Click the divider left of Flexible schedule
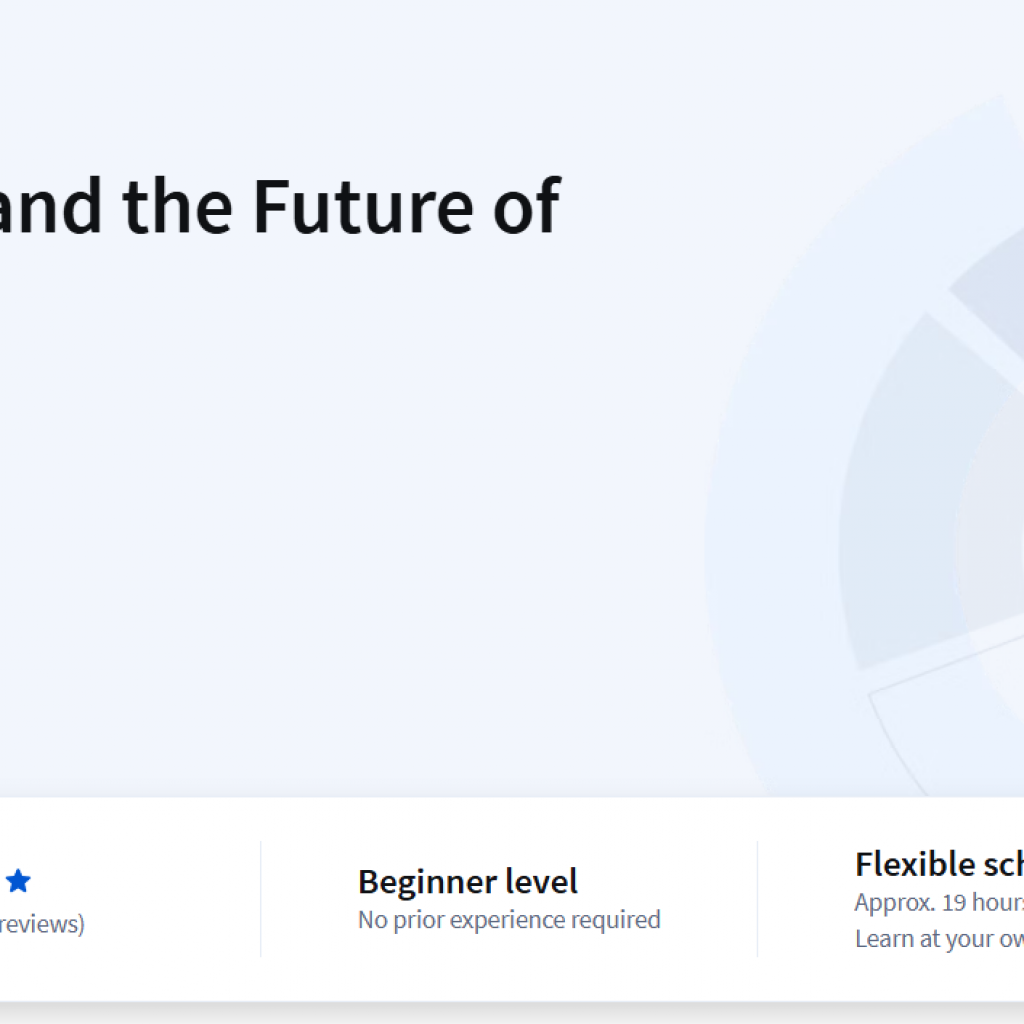The width and height of the screenshot is (1024, 1024). pyautogui.click(x=757, y=898)
